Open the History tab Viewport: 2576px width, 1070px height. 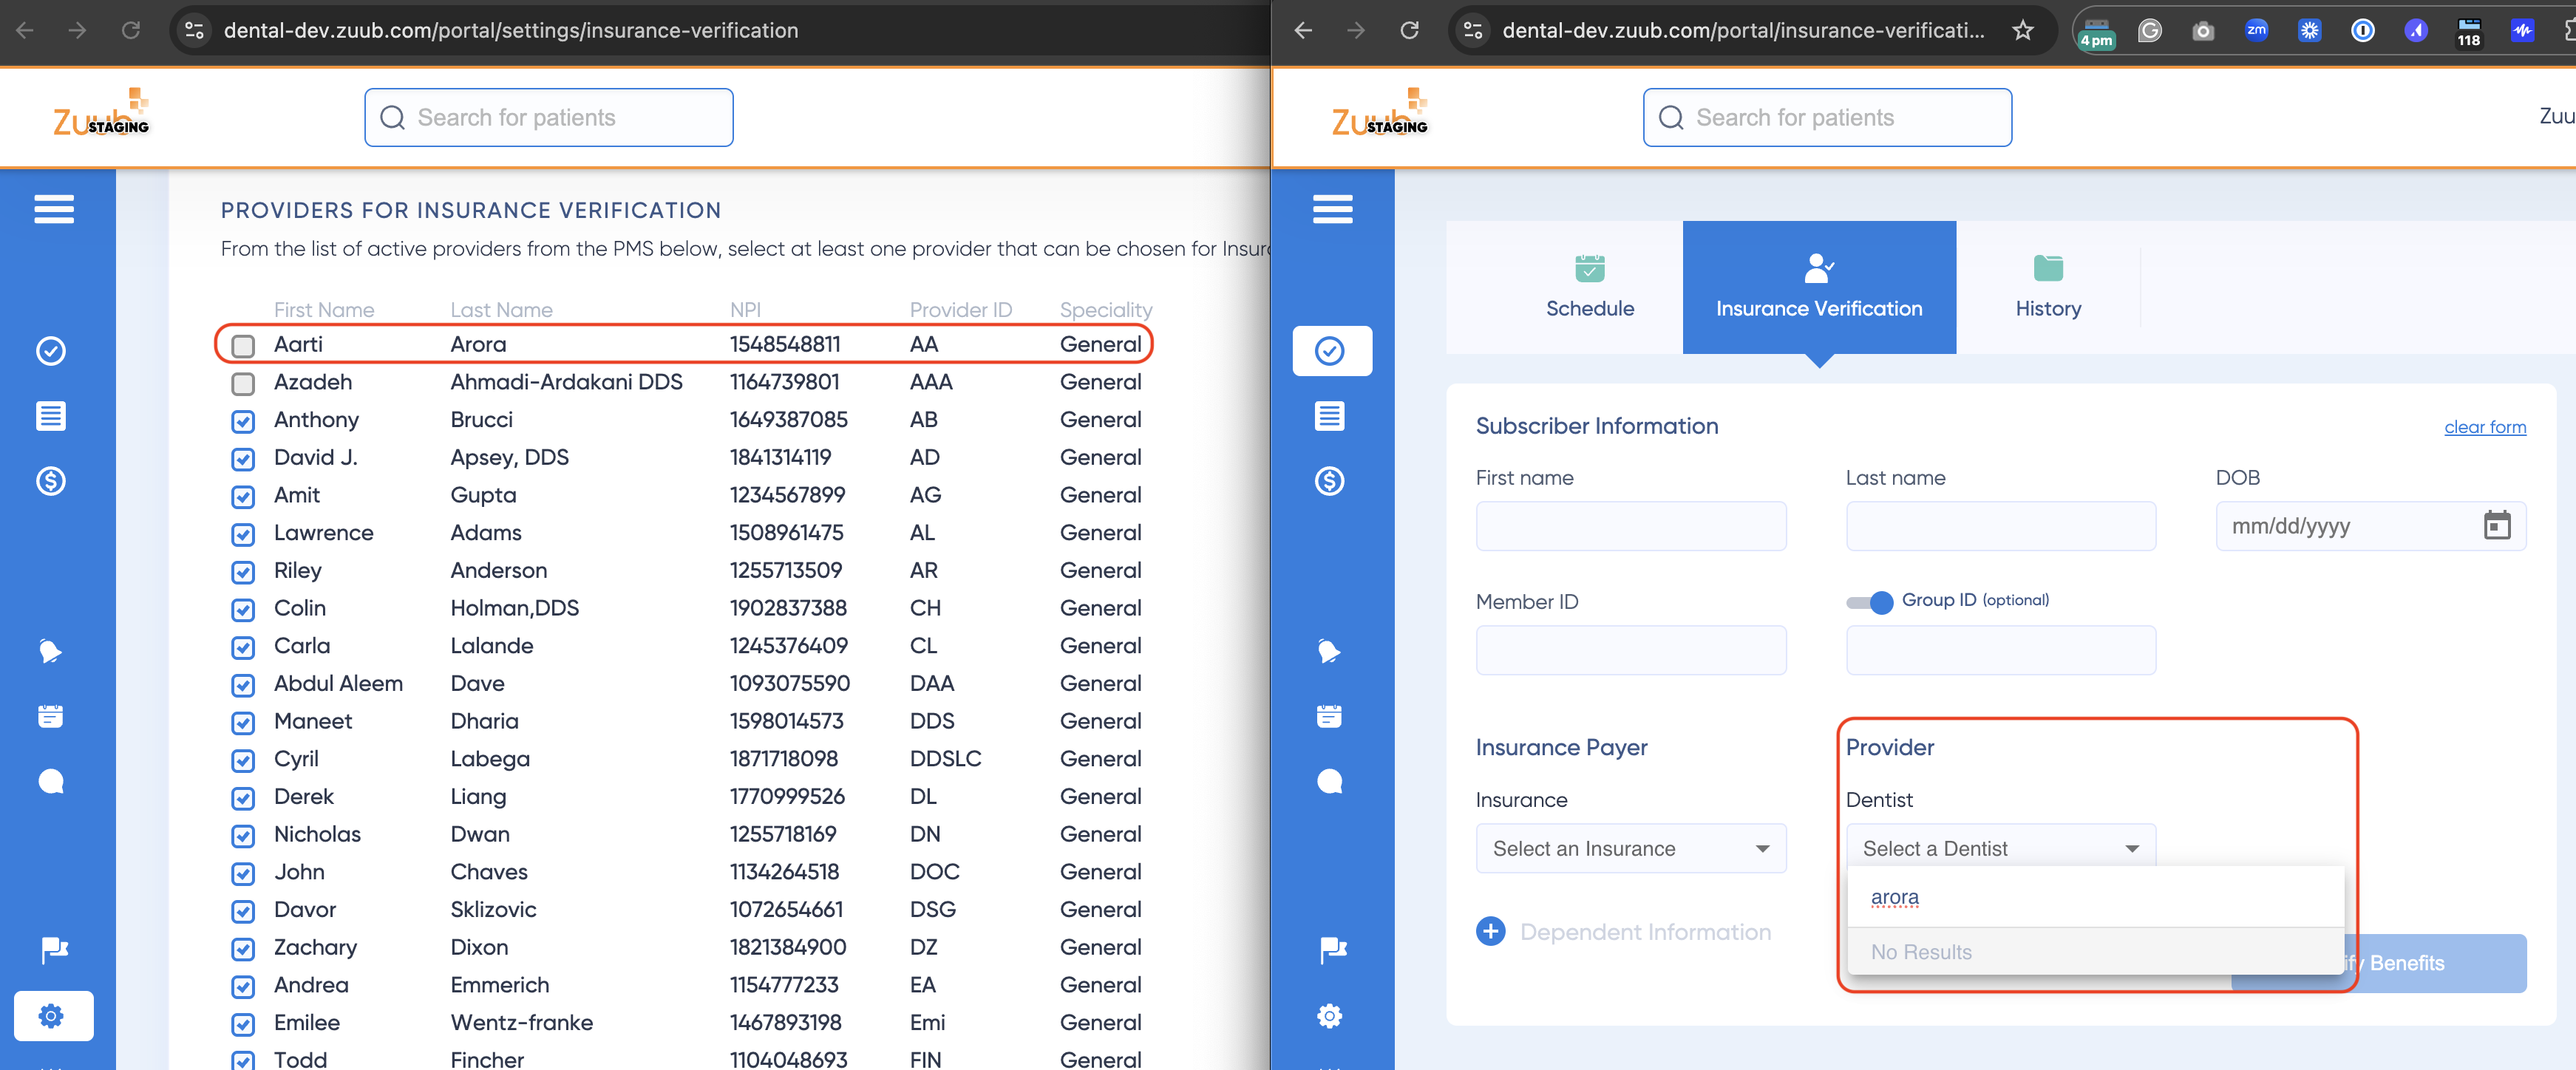(x=2047, y=288)
